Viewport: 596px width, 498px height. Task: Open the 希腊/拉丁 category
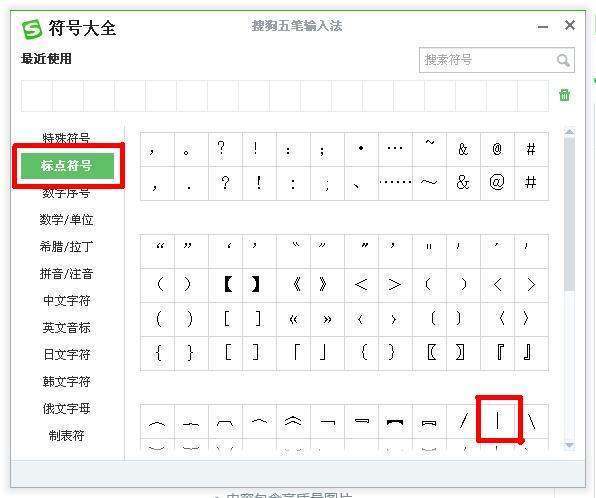tap(67, 247)
